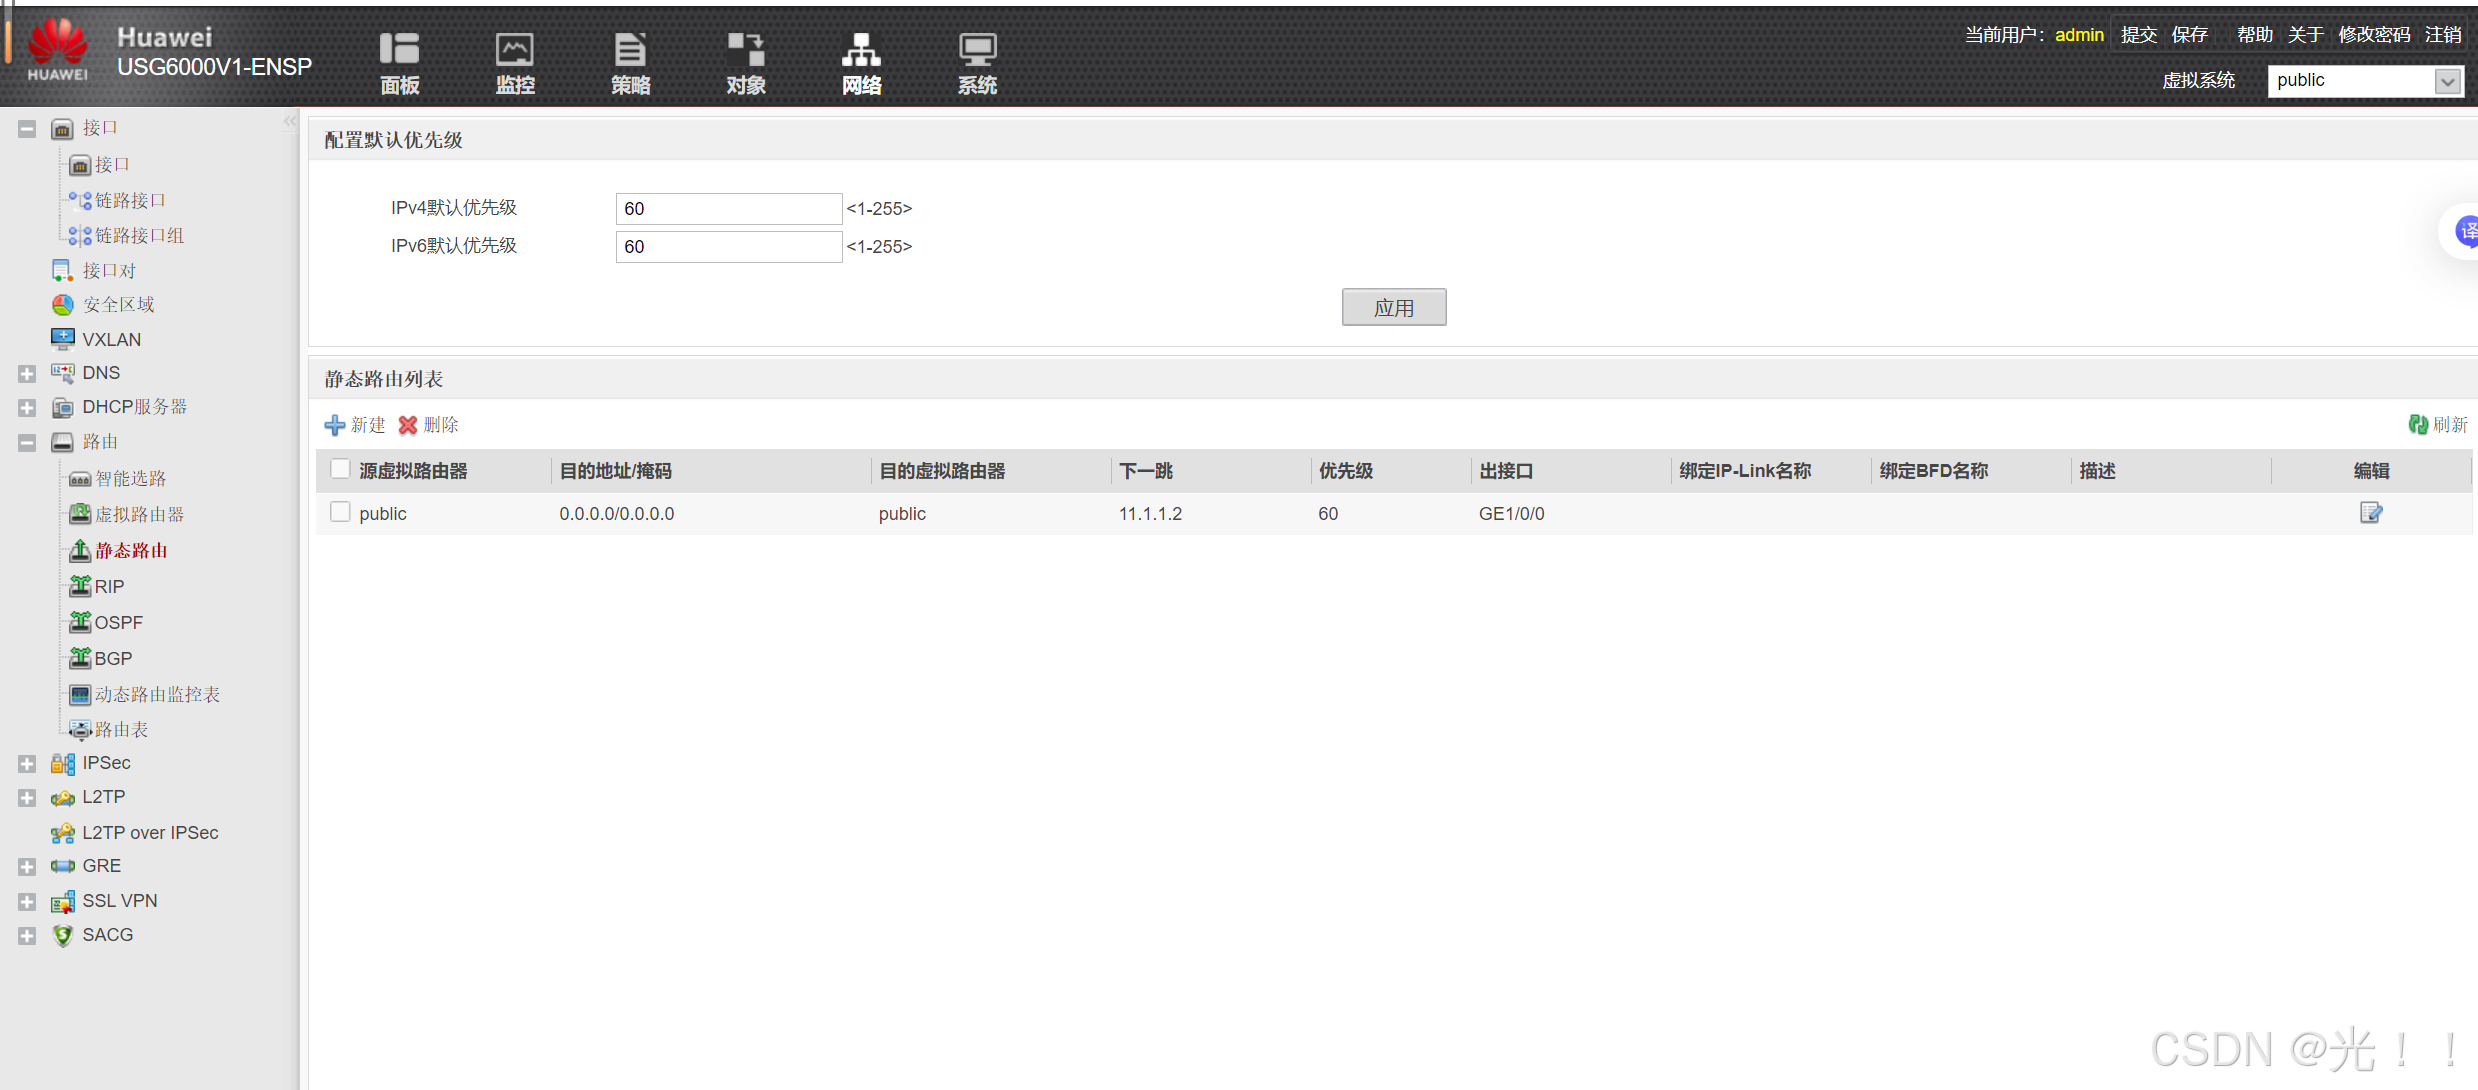2478x1090 pixels.
Task: Expand the IPSec tree node
Action: (x=27, y=763)
